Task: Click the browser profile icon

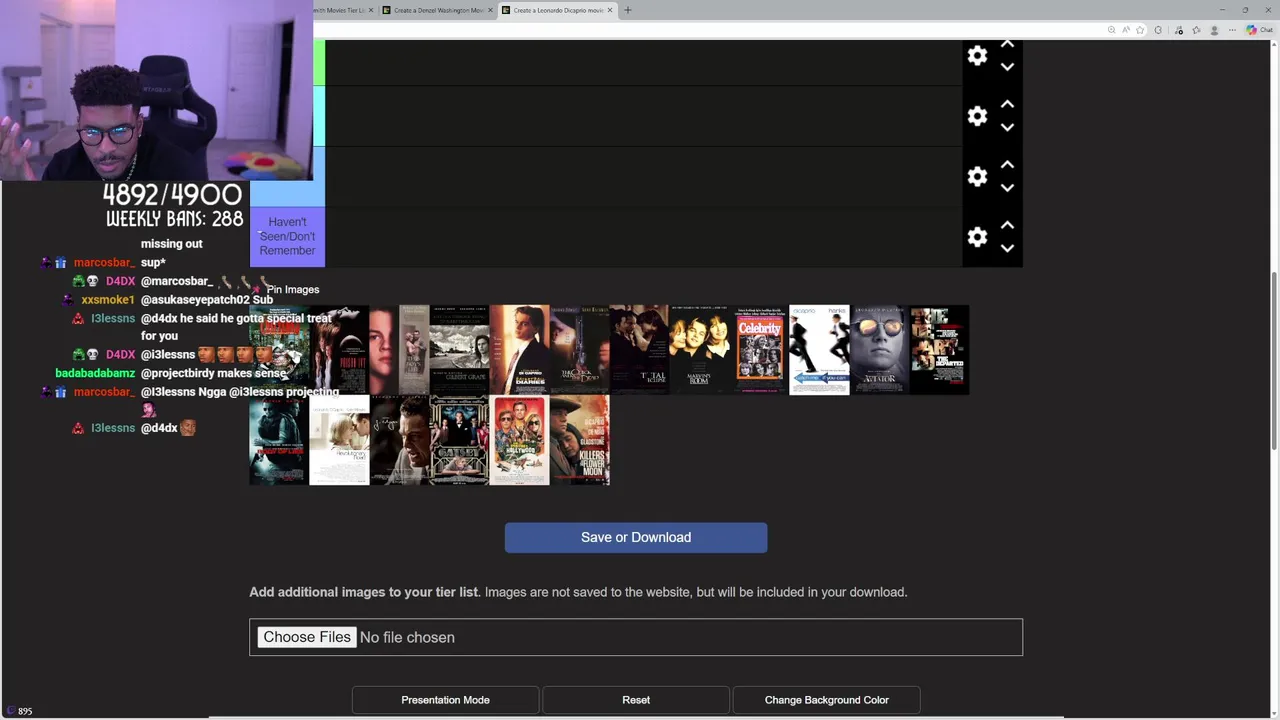Action: [1214, 30]
